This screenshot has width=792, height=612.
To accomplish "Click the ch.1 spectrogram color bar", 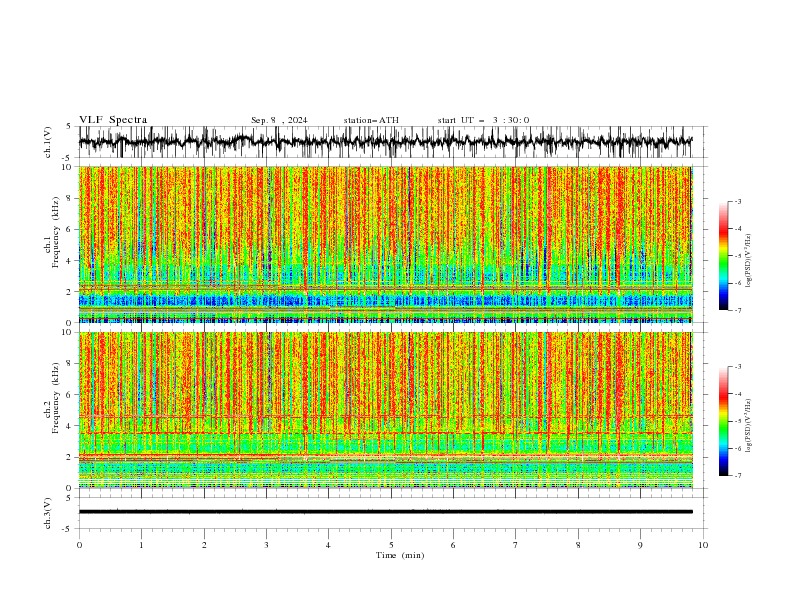I will 723,256.
